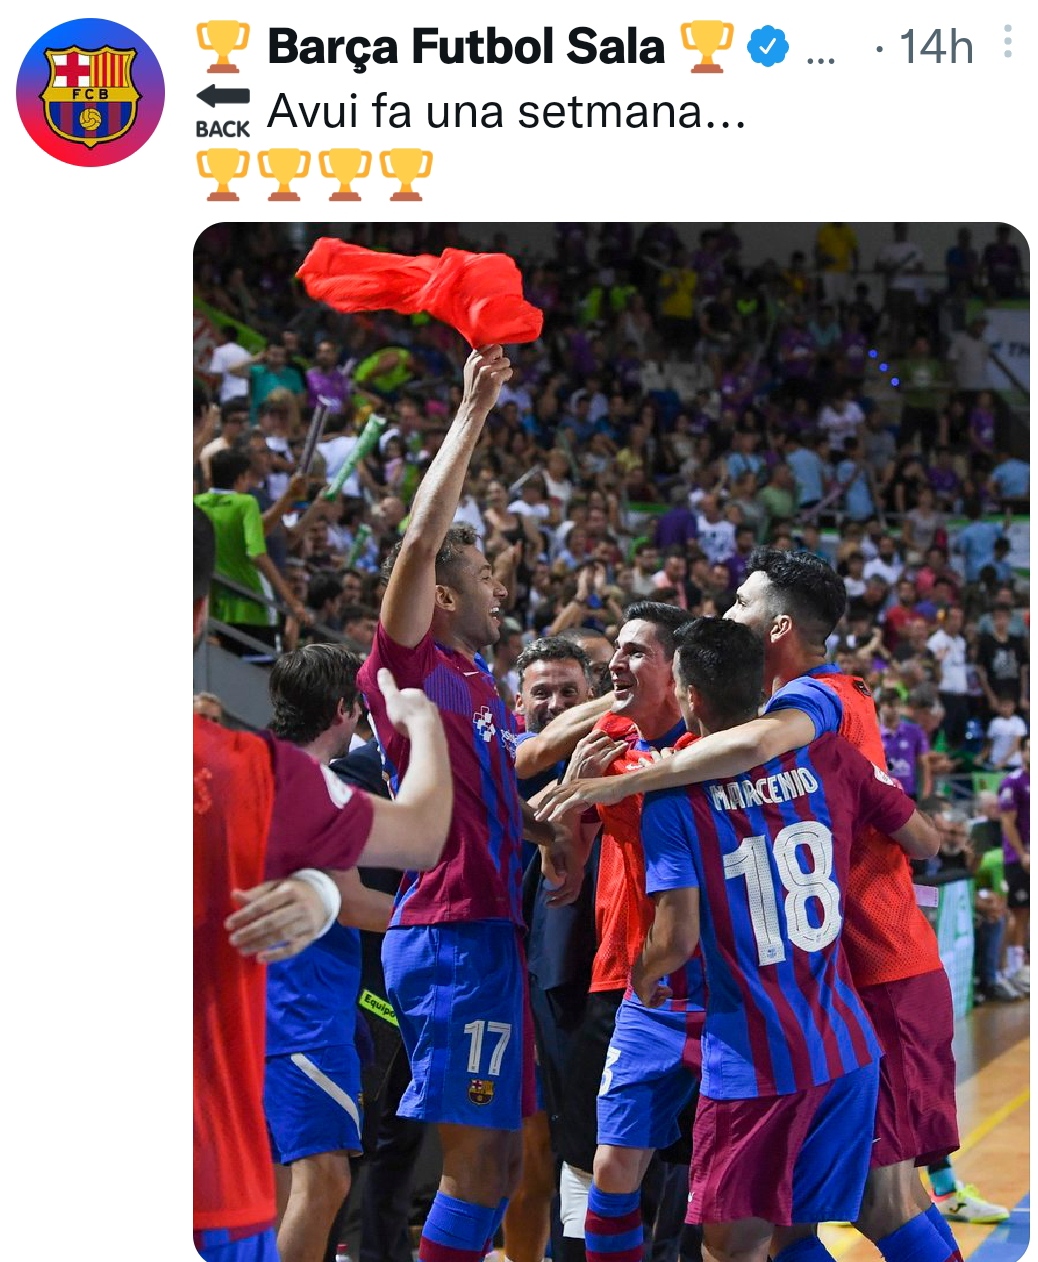Click the second trophy in the four-trophy row

pyautogui.click(x=284, y=174)
